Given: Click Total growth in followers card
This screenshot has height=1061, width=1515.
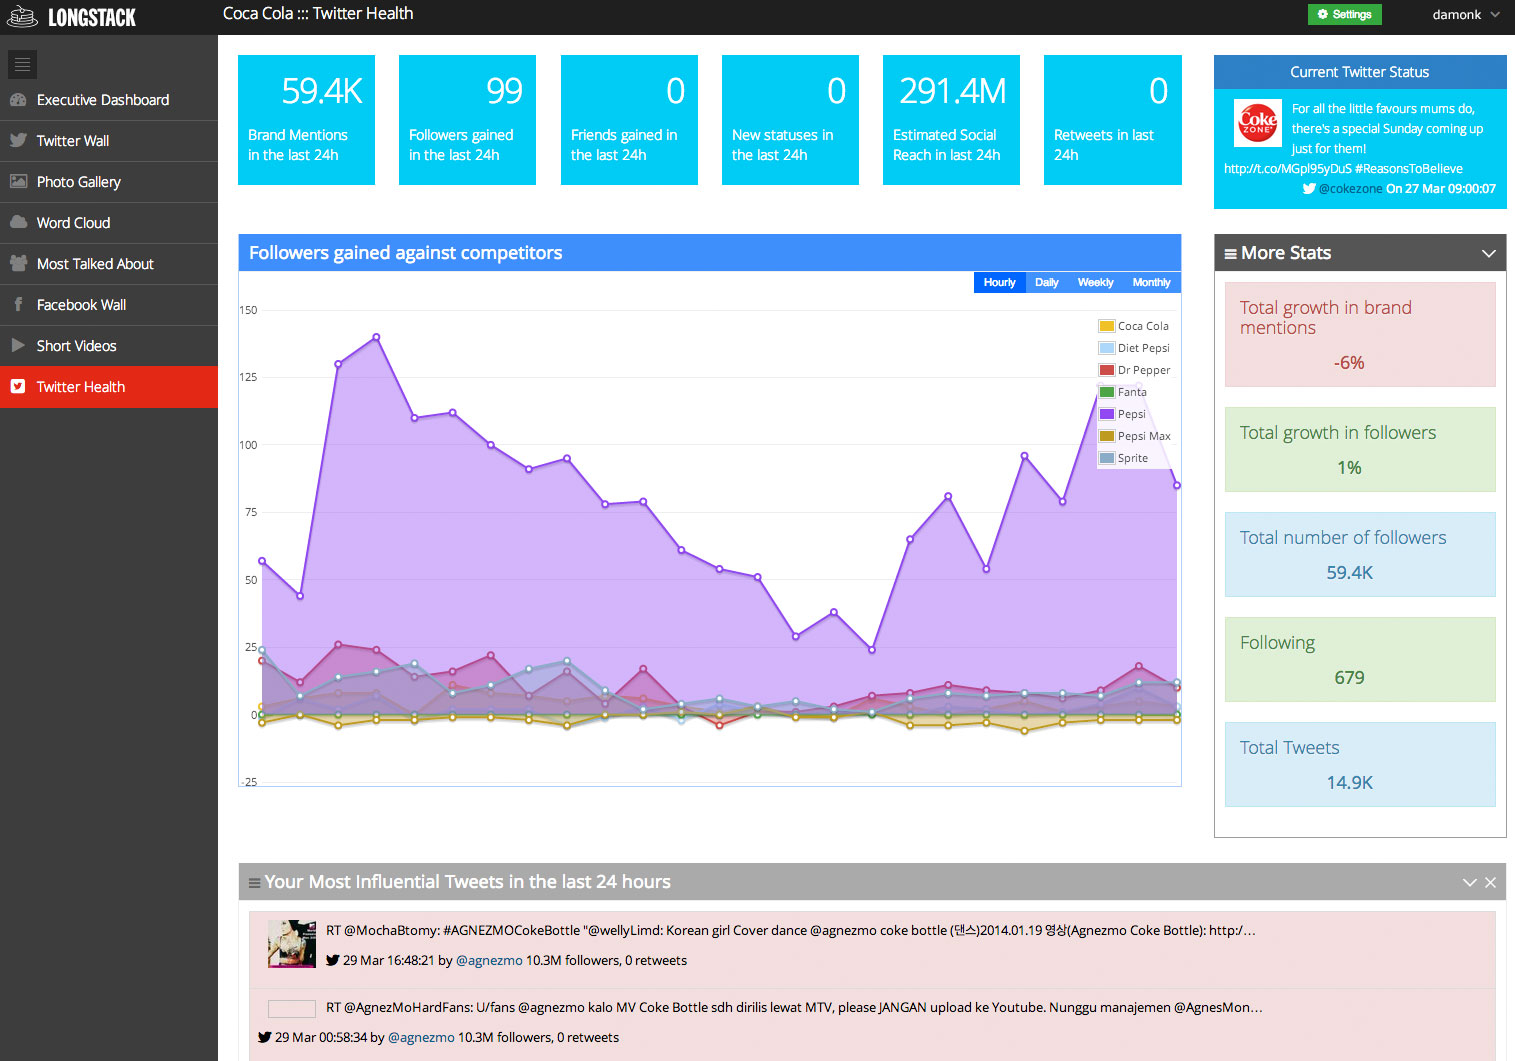Looking at the screenshot, I should pos(1360,450).
